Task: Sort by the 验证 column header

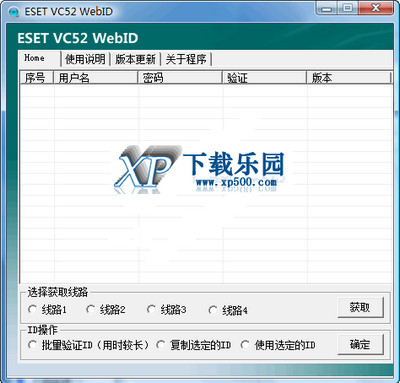Action: [265, 78]
